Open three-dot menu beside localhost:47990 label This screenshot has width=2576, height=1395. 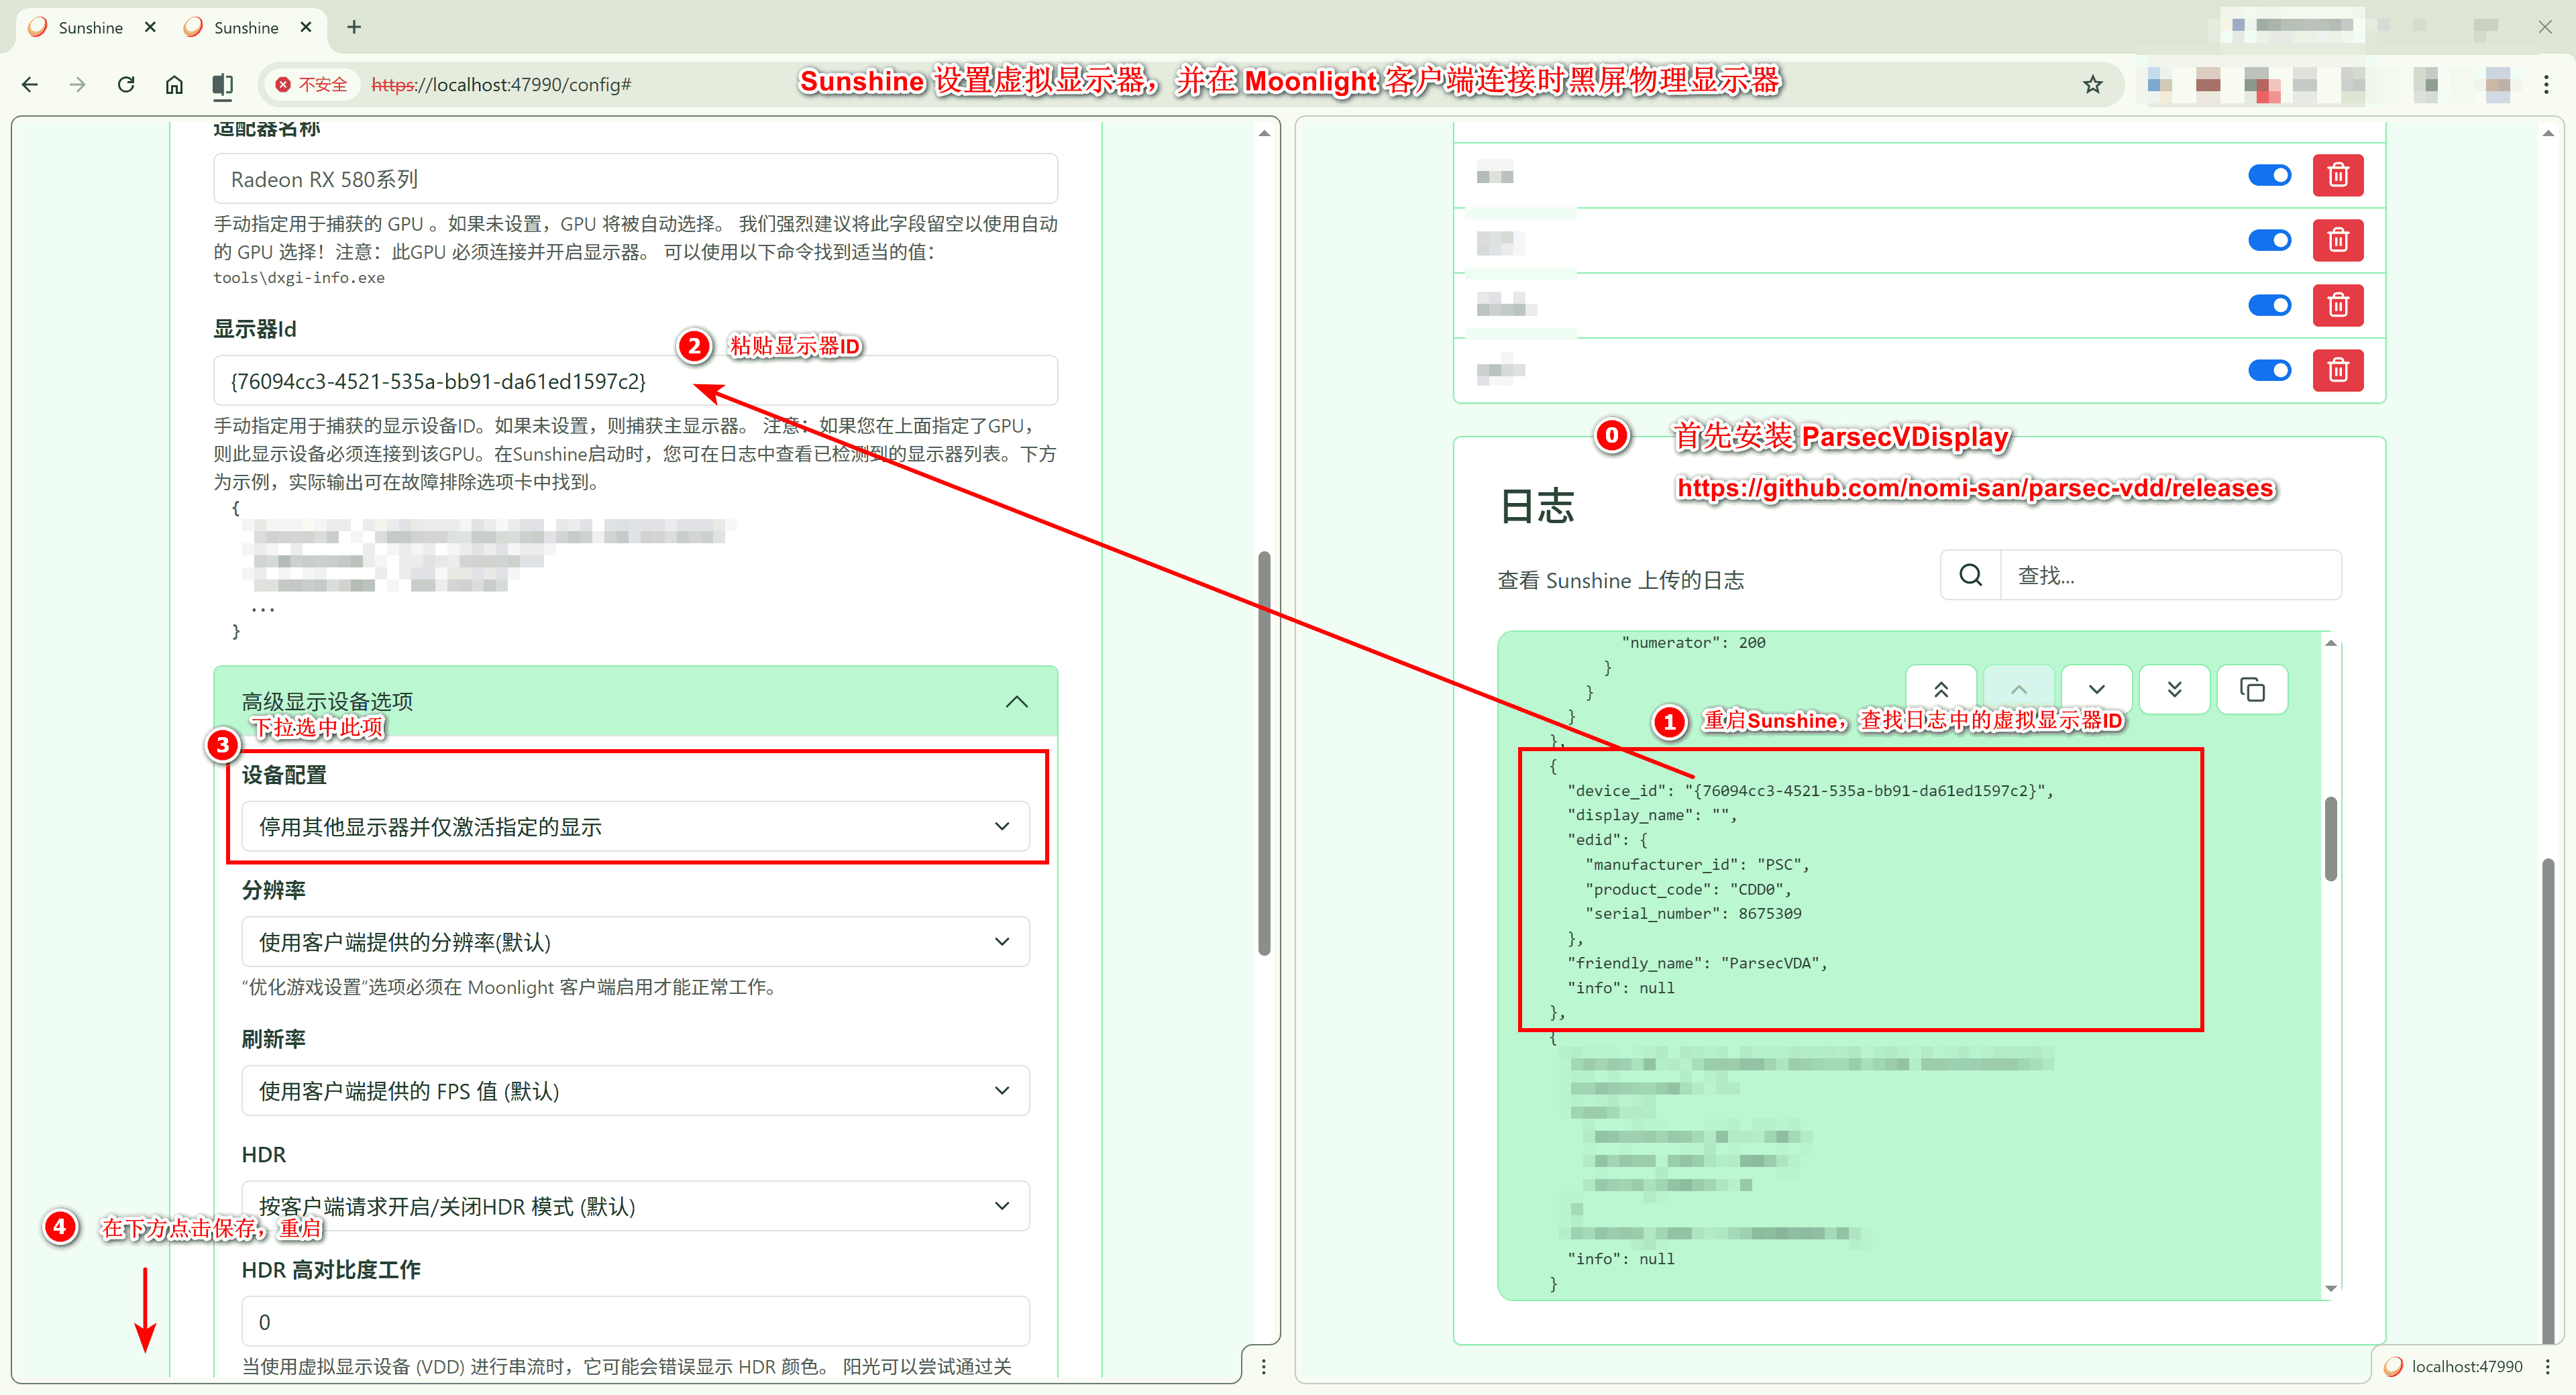[x=2547, y=1366]
